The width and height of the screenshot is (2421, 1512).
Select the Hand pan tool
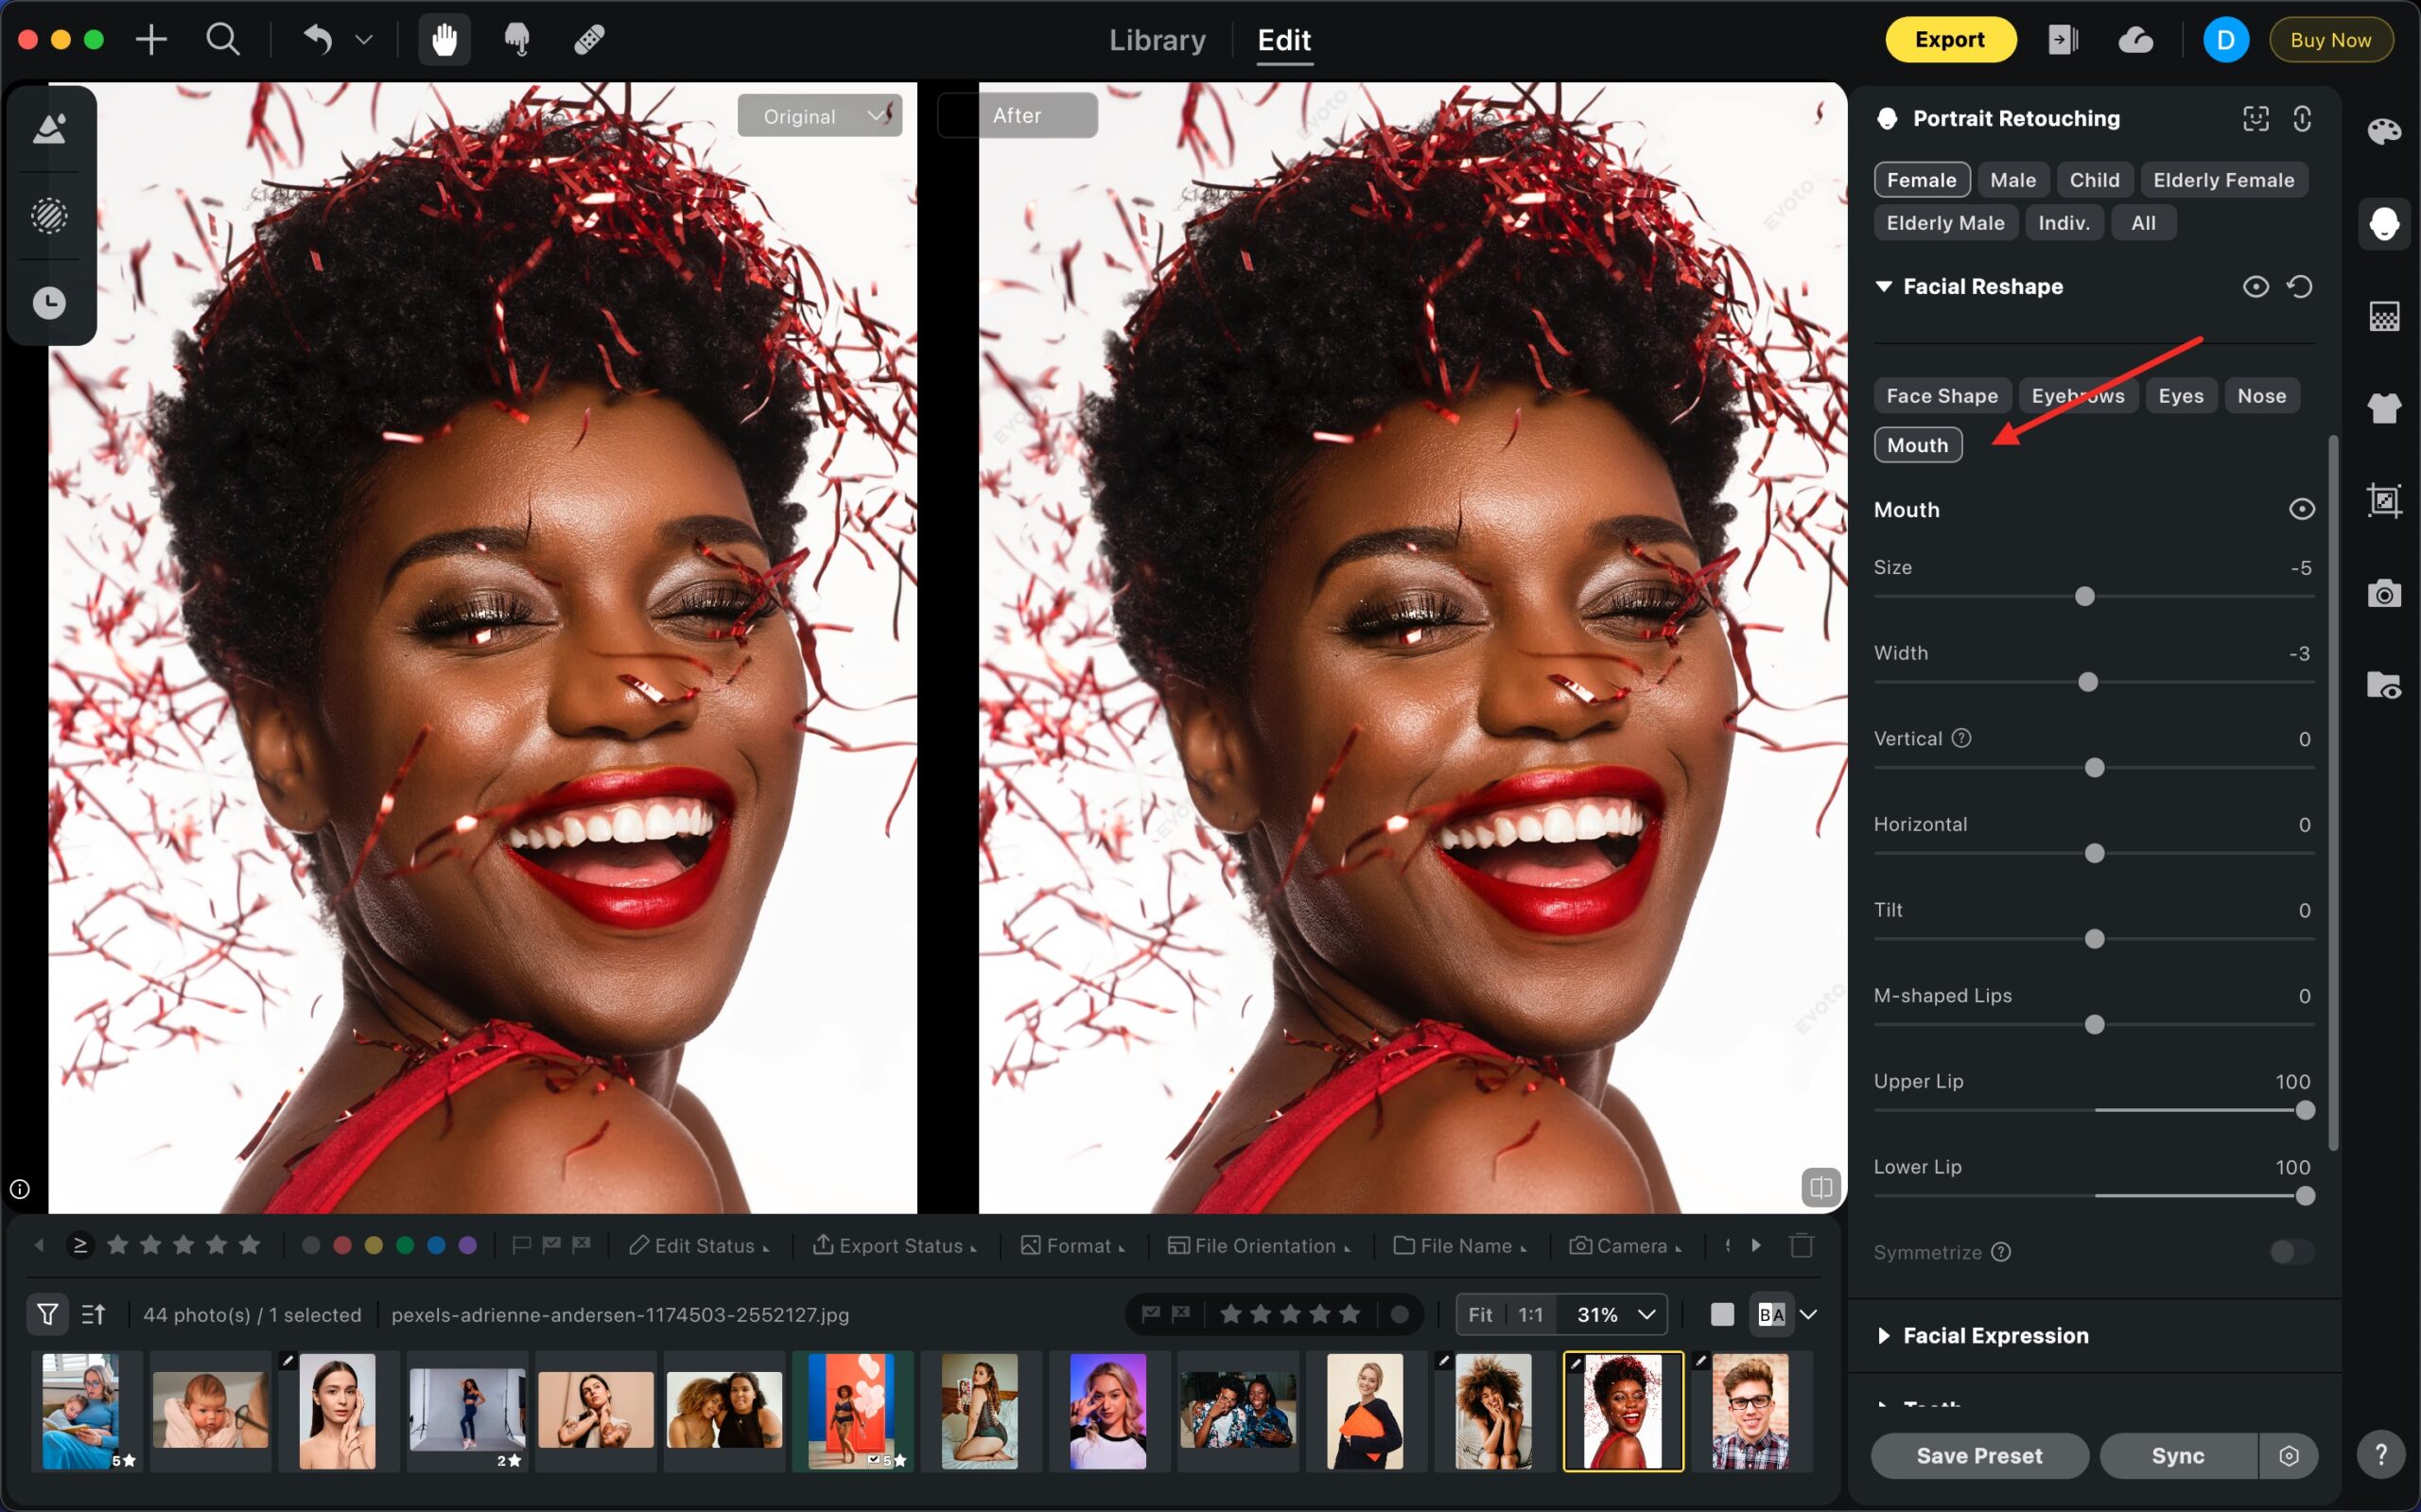[444, 40]
